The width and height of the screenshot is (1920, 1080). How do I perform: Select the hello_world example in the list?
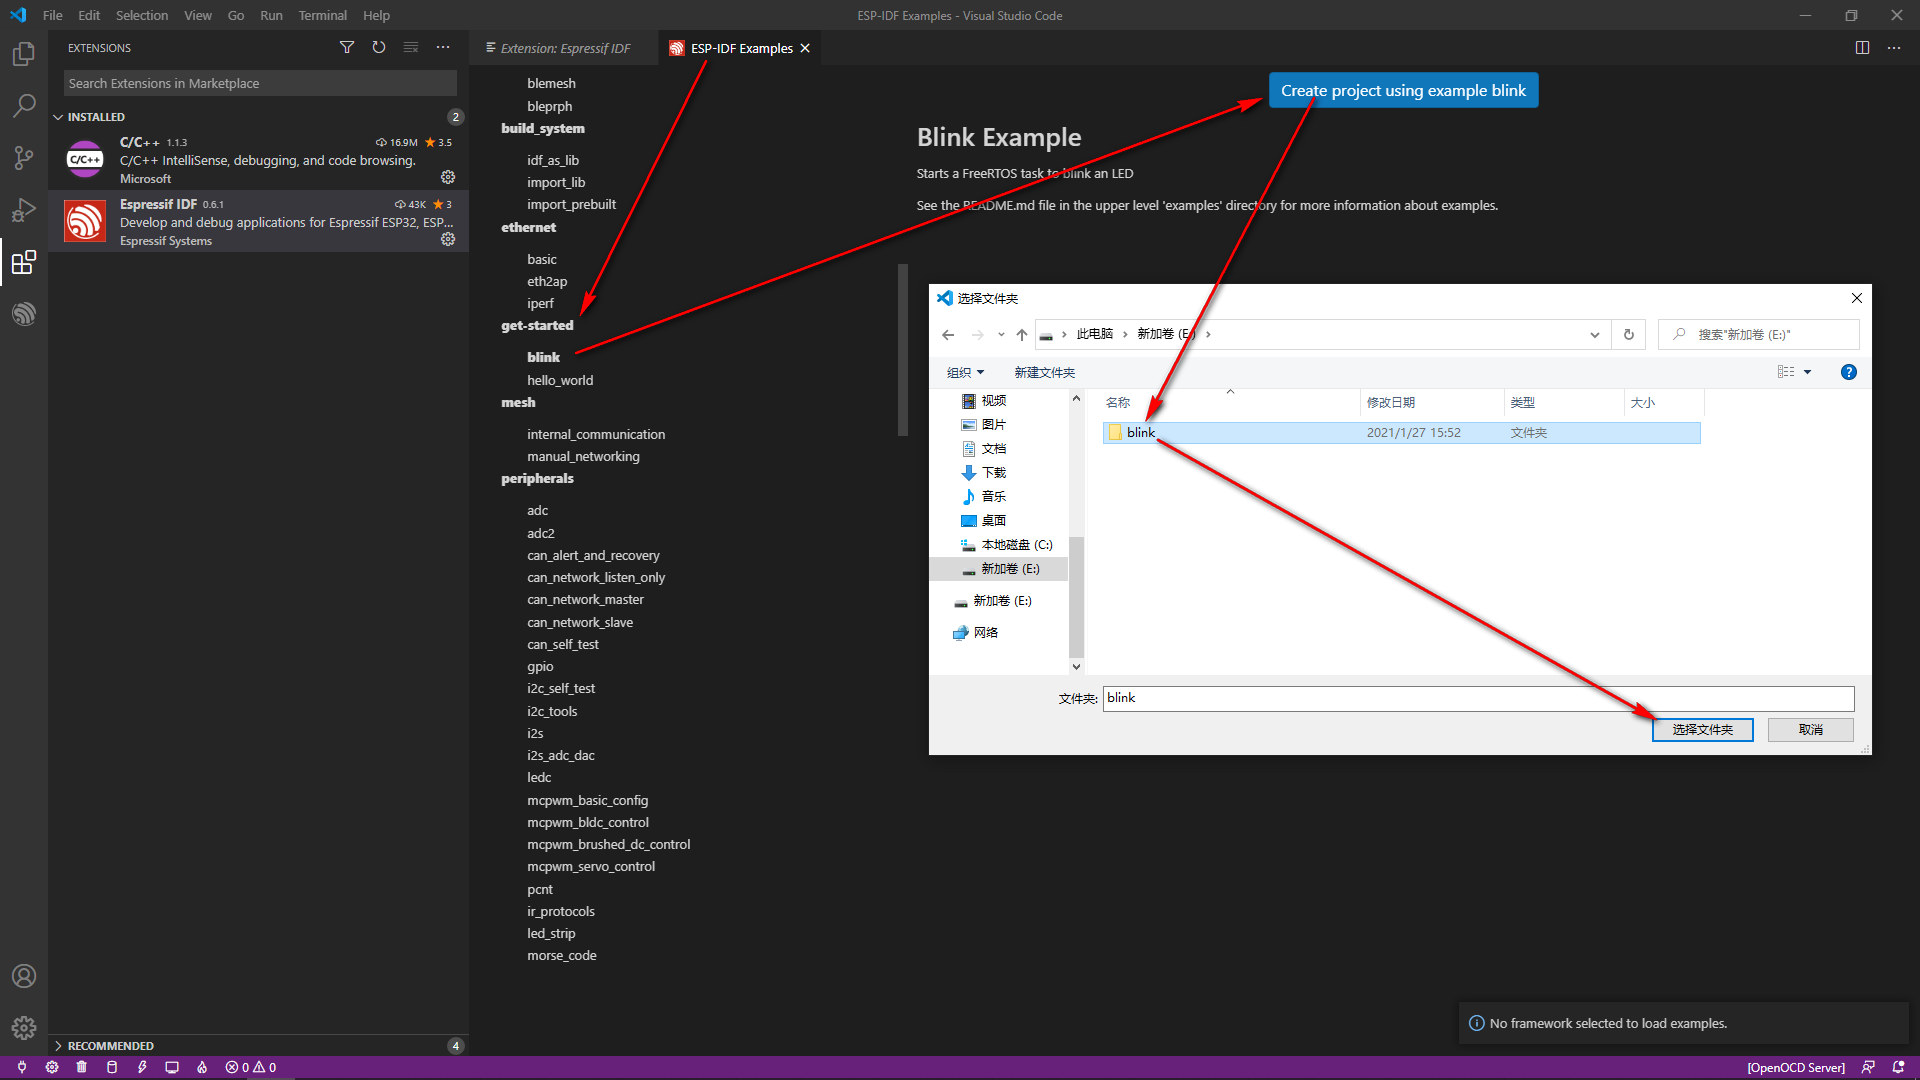tap(560, 379)
